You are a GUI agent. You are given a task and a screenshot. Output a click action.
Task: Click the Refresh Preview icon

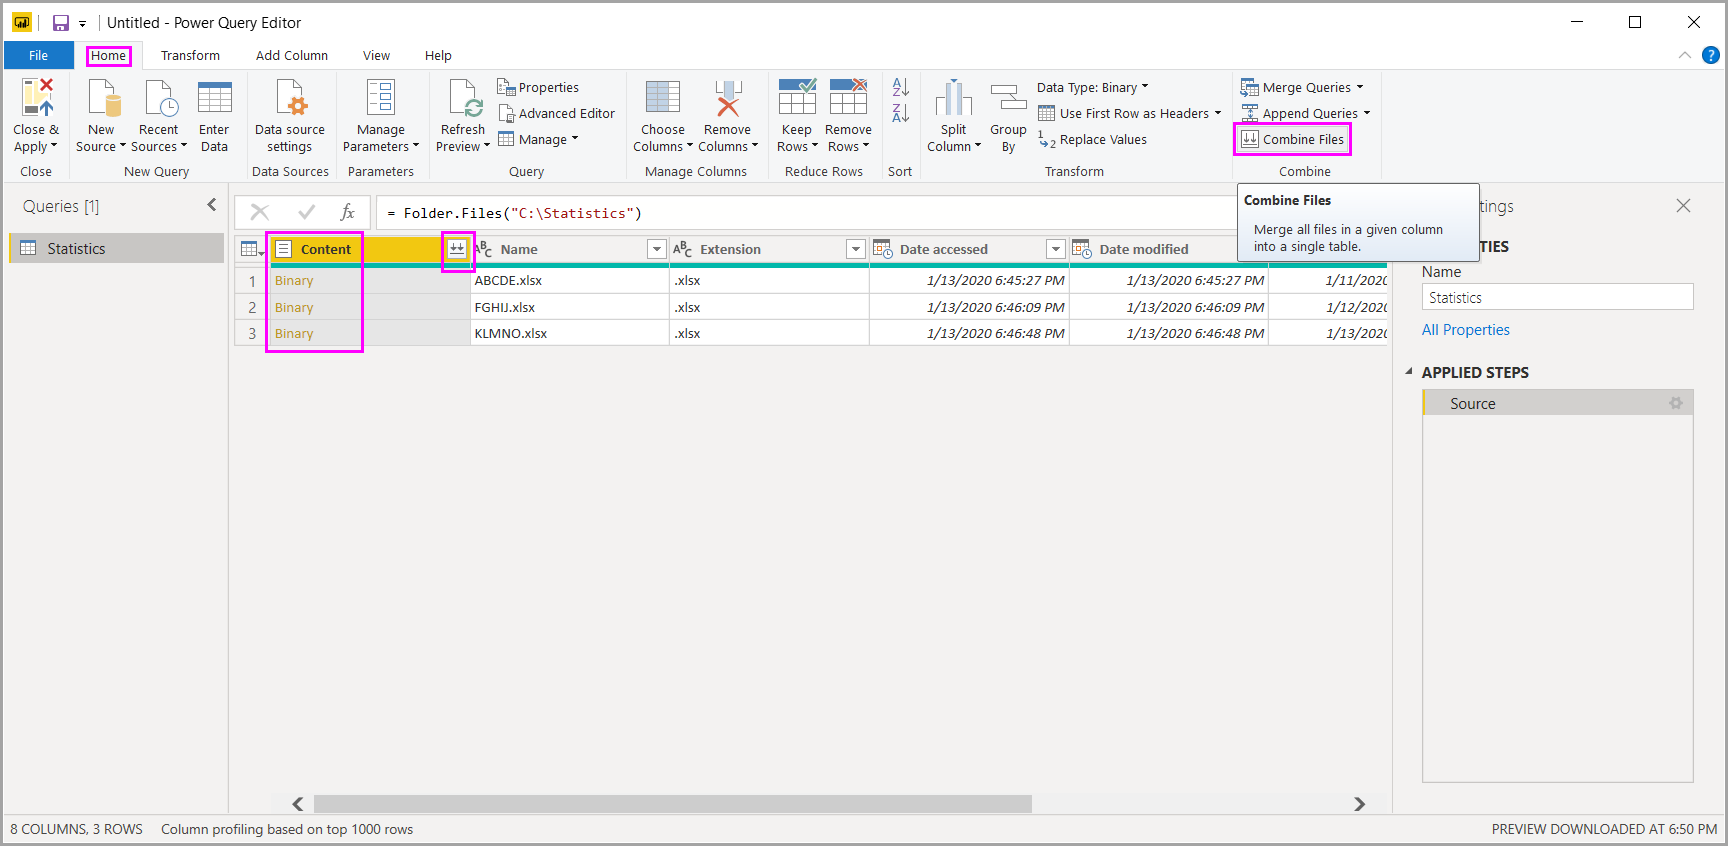[464, 98]
